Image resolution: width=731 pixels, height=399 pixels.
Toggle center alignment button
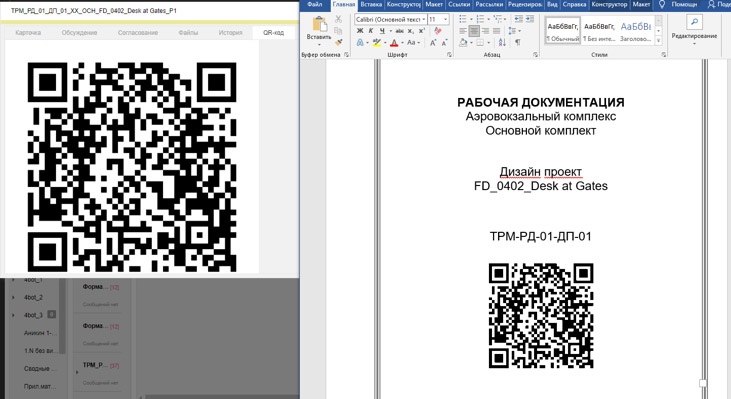(474, 31)
